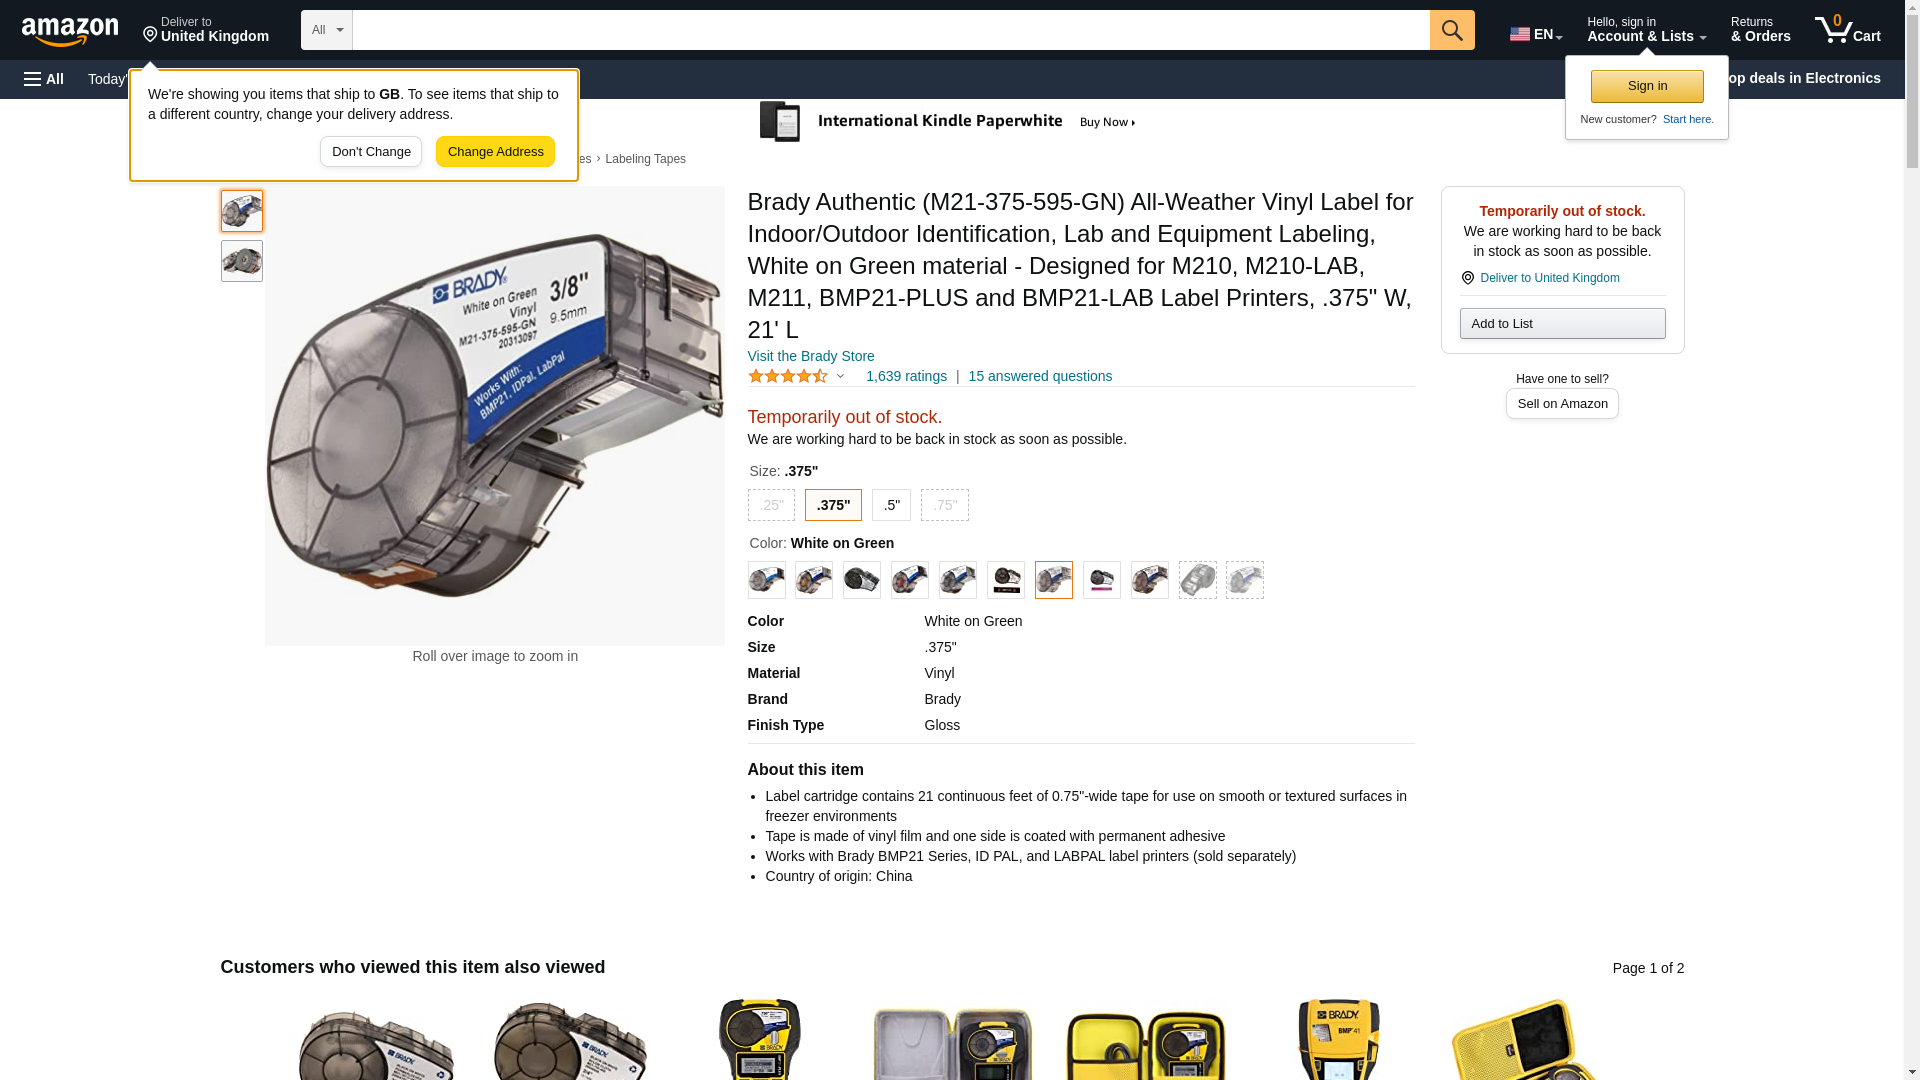
Task: Click the star rating icons
Action: pyautogui.click(x=788, y=376)
